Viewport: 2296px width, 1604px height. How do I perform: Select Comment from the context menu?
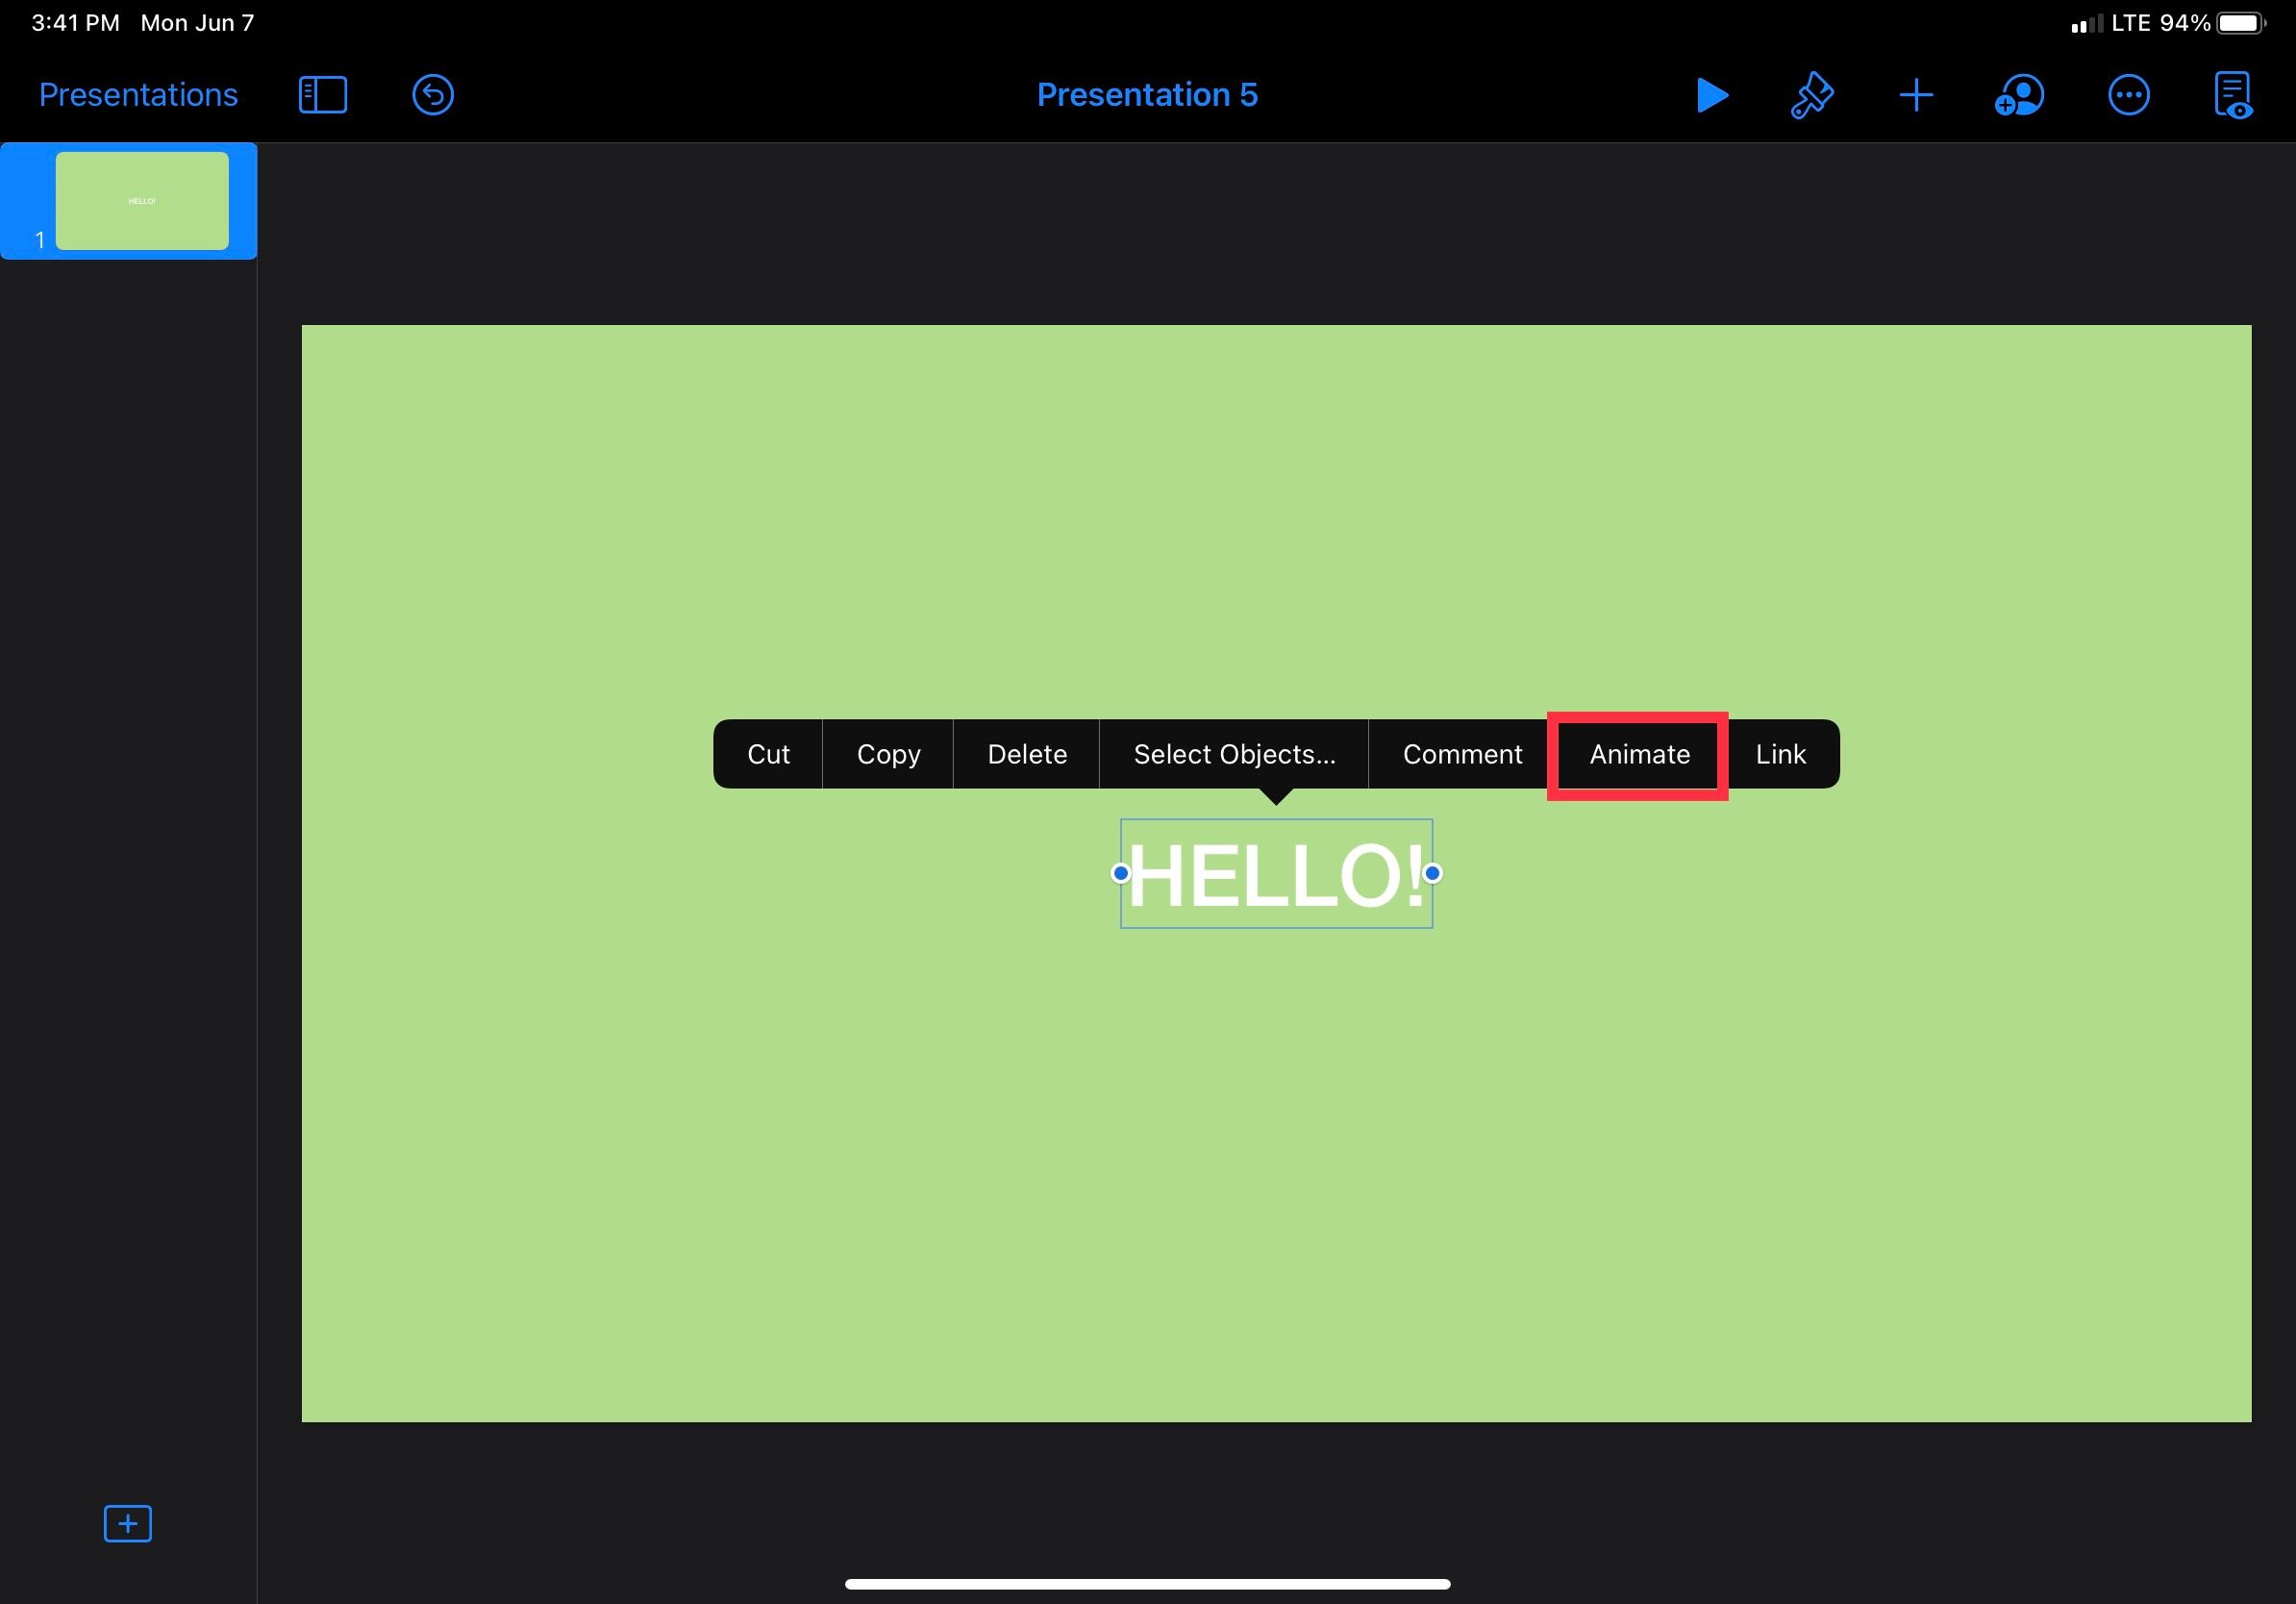coord(1462,754)
